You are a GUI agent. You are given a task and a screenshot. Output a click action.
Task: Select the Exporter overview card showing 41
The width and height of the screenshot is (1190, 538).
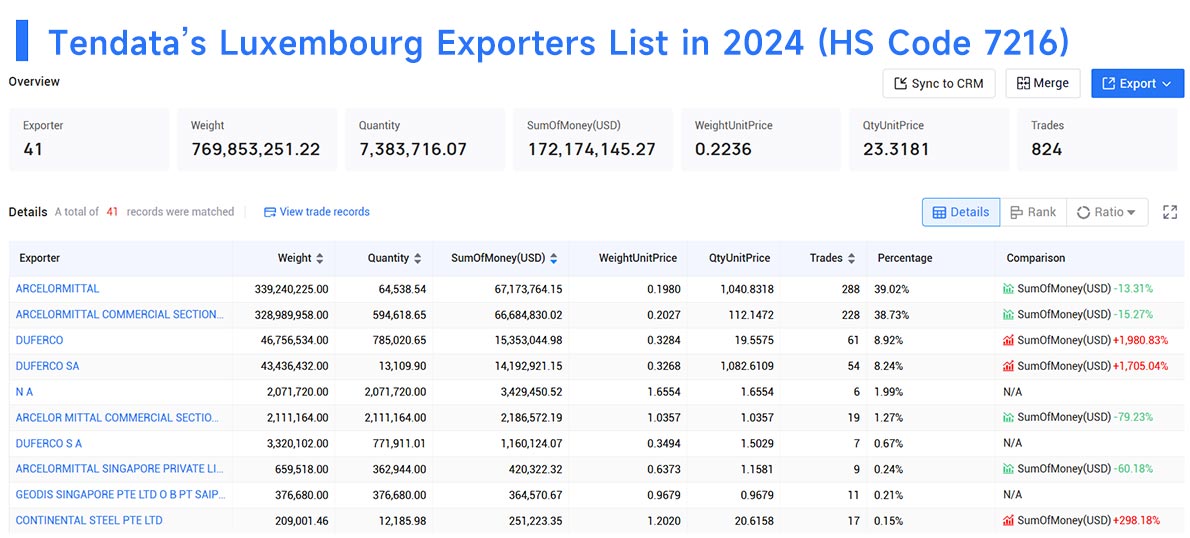89,139
